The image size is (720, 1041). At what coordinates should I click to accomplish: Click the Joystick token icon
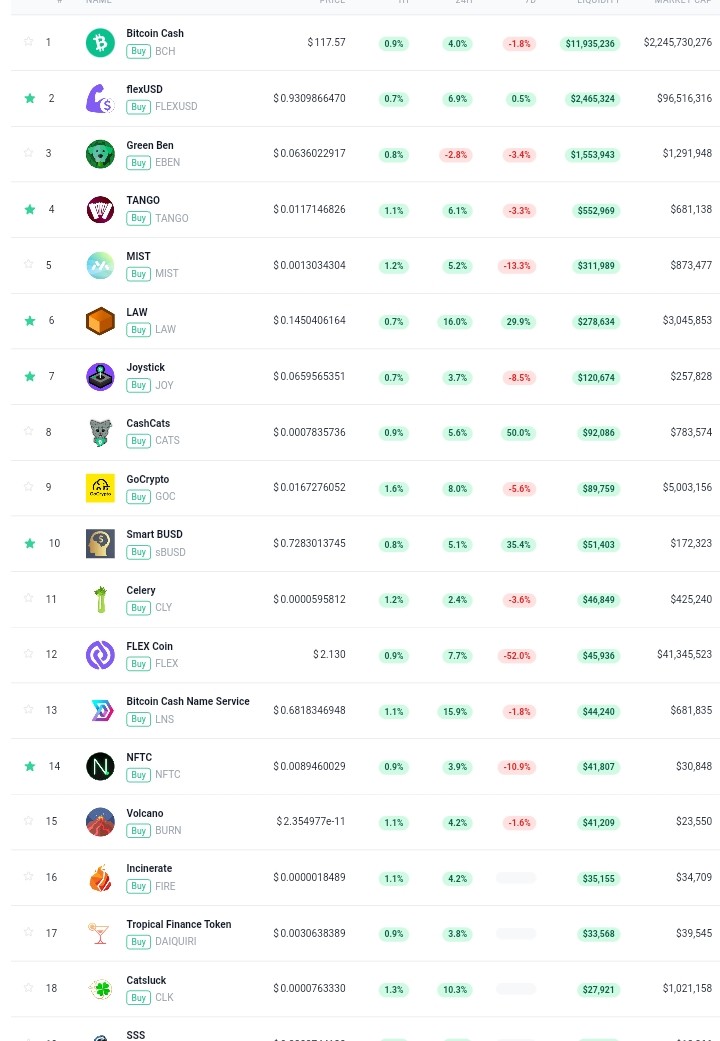click(x=100, y=377)
